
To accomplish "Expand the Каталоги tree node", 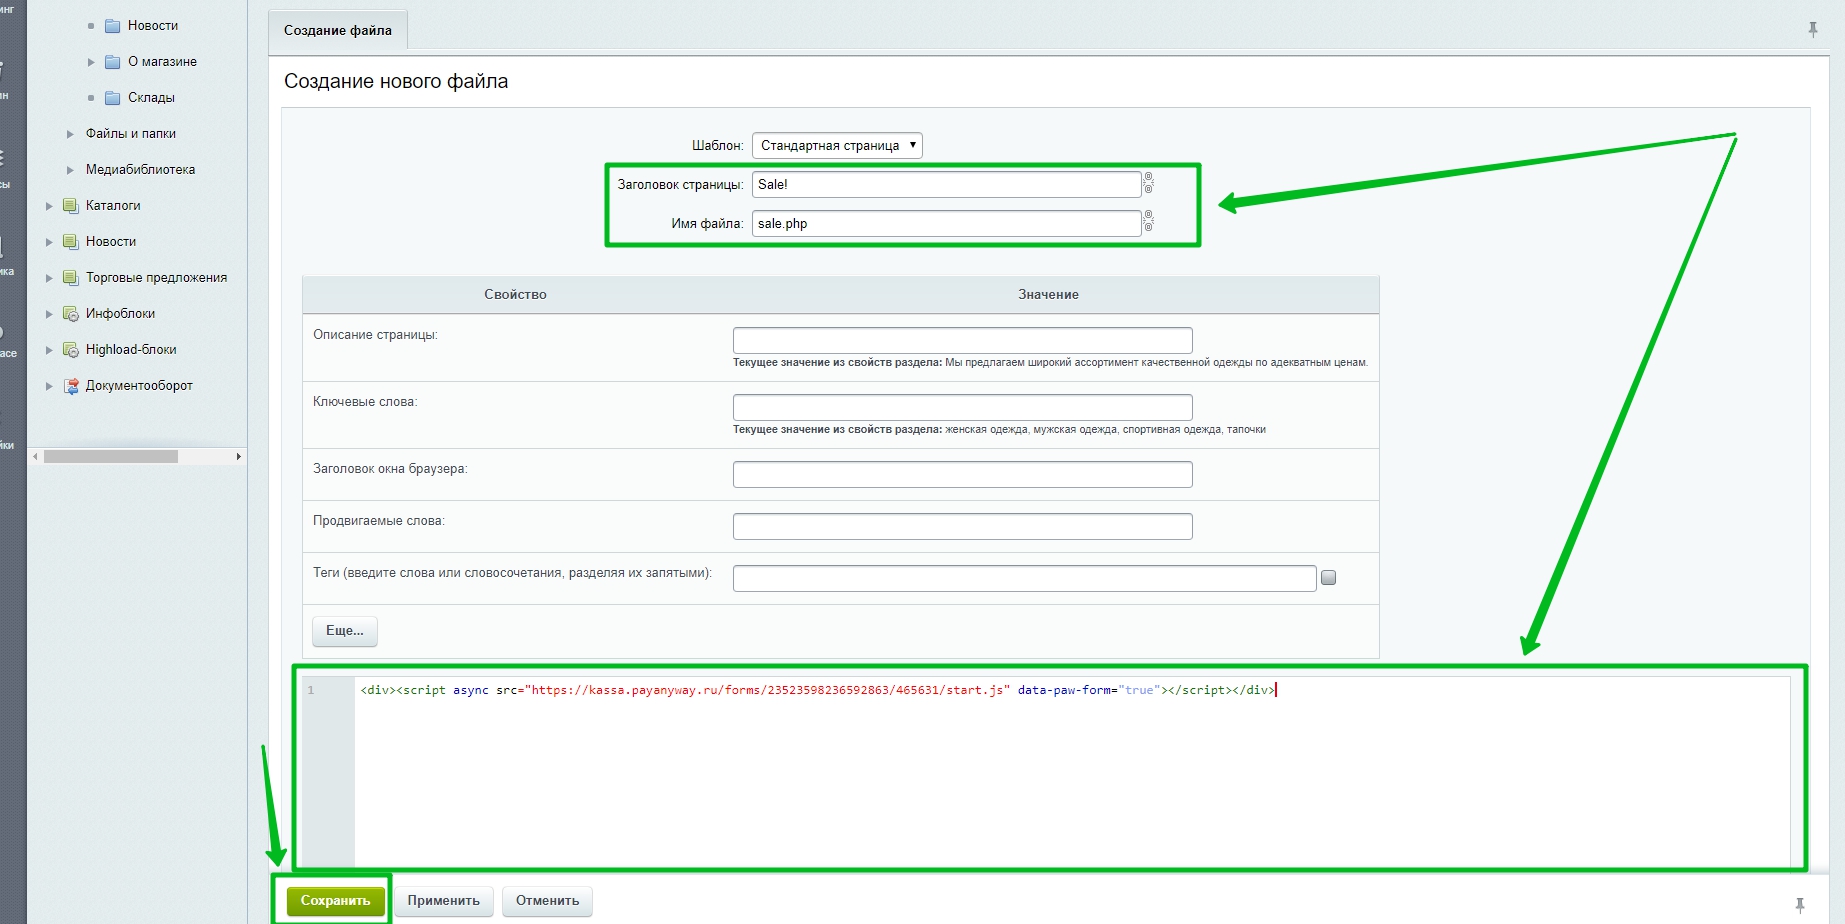I will [x=49, y=206].
